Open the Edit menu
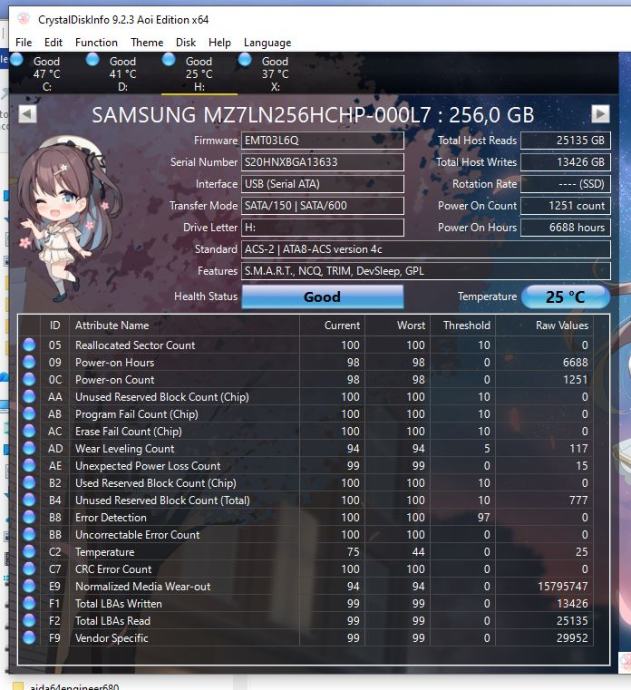This screenshot has width=631, height=690. (53, 43)
